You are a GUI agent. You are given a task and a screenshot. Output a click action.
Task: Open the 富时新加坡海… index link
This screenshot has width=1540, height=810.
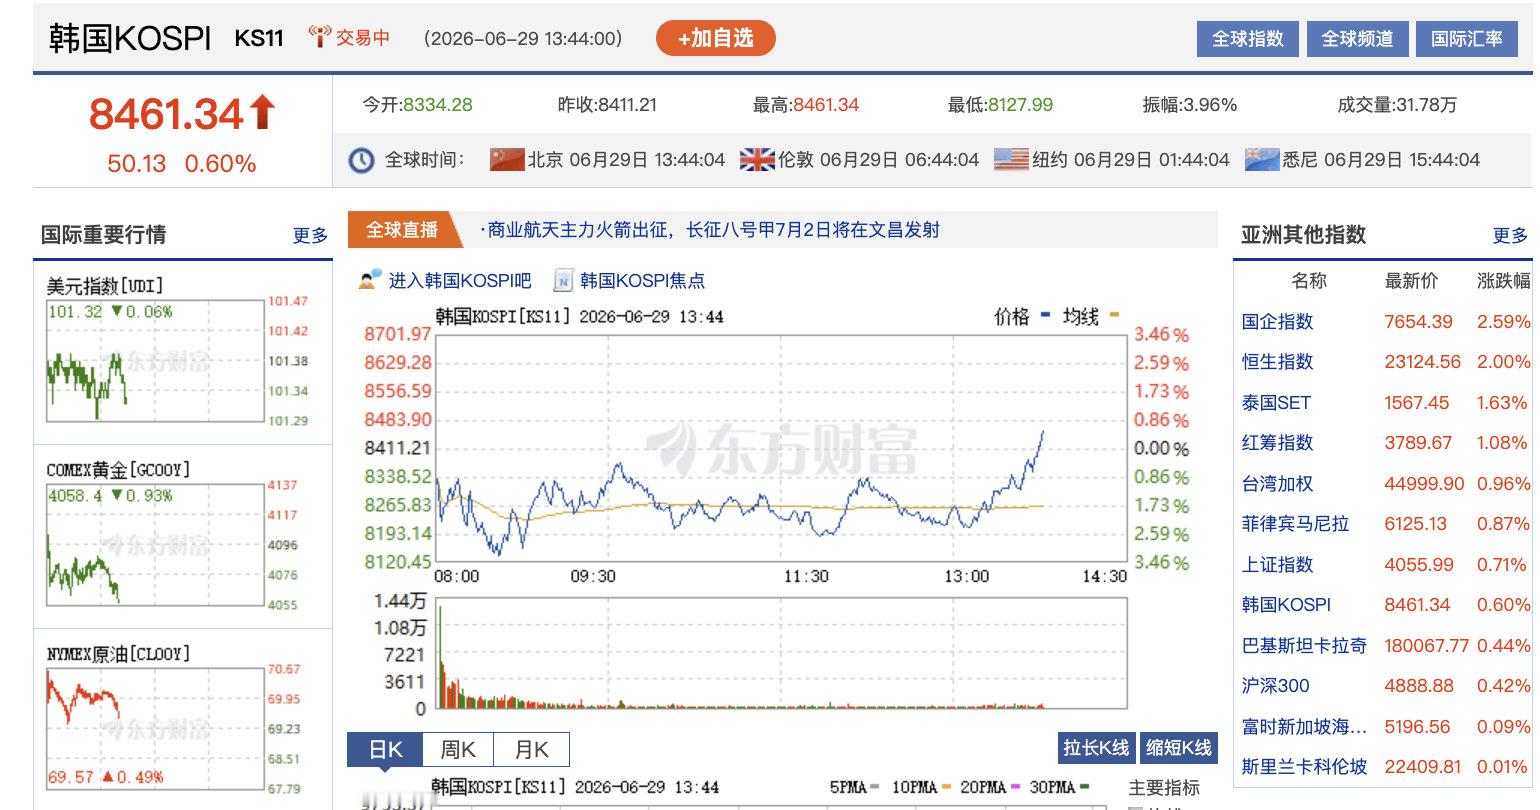click(1304, 727)
